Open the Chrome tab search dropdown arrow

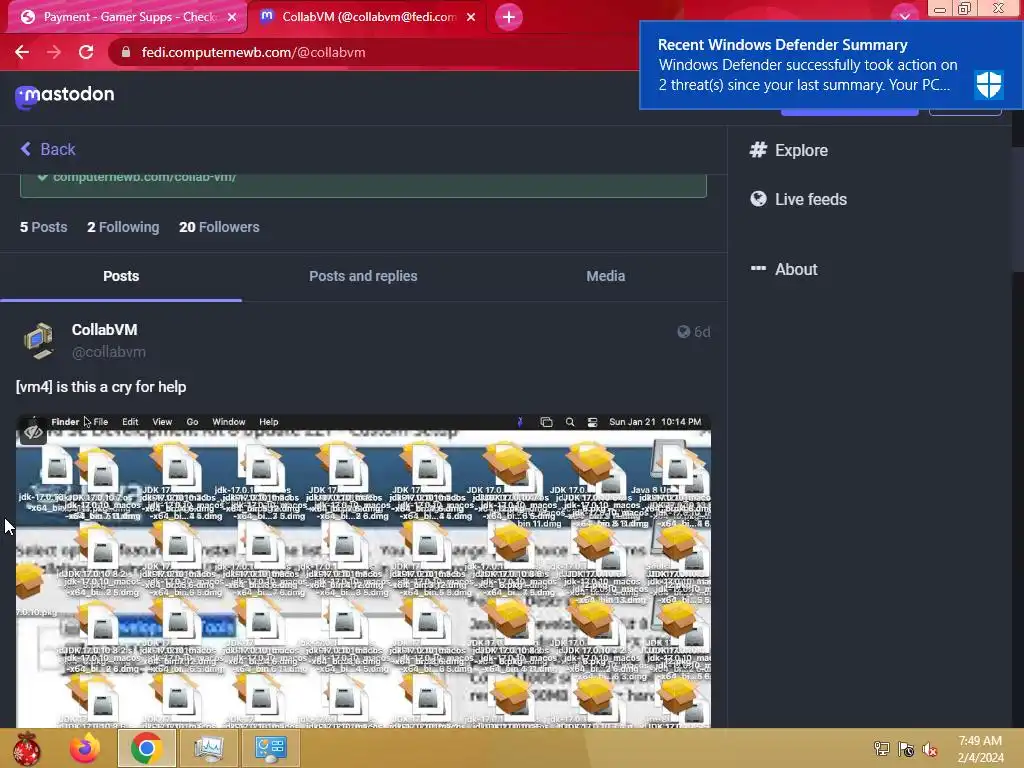[x=904, y=16]
